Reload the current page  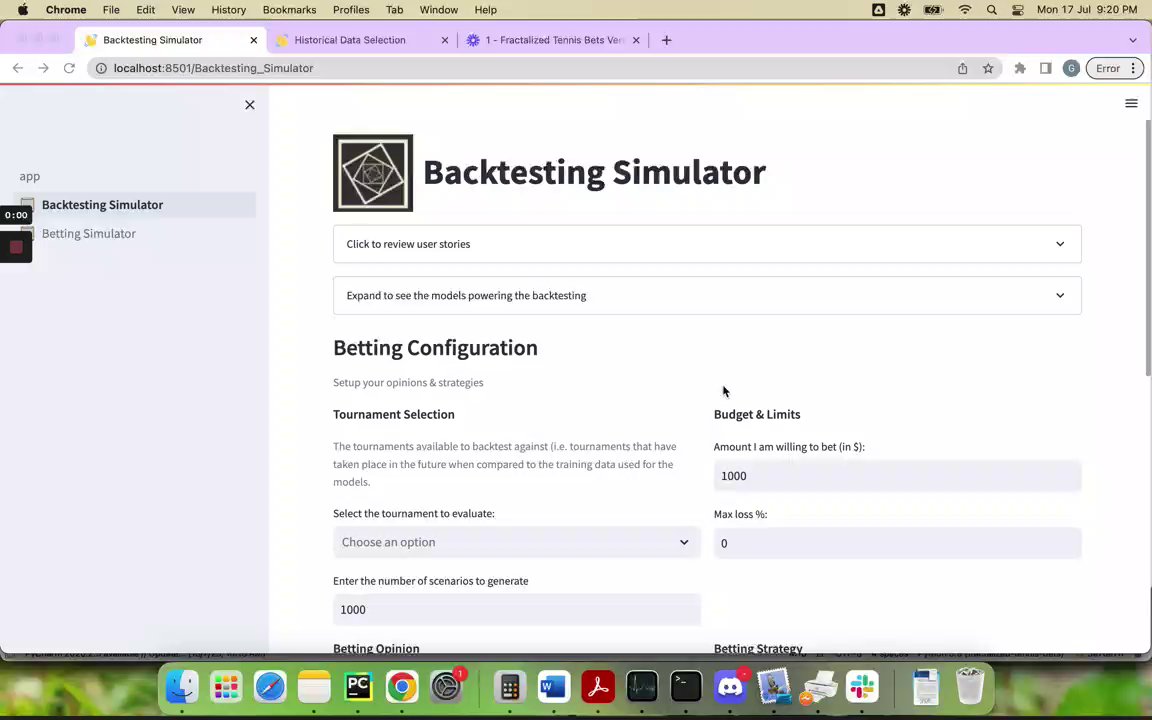click(69, 68)
